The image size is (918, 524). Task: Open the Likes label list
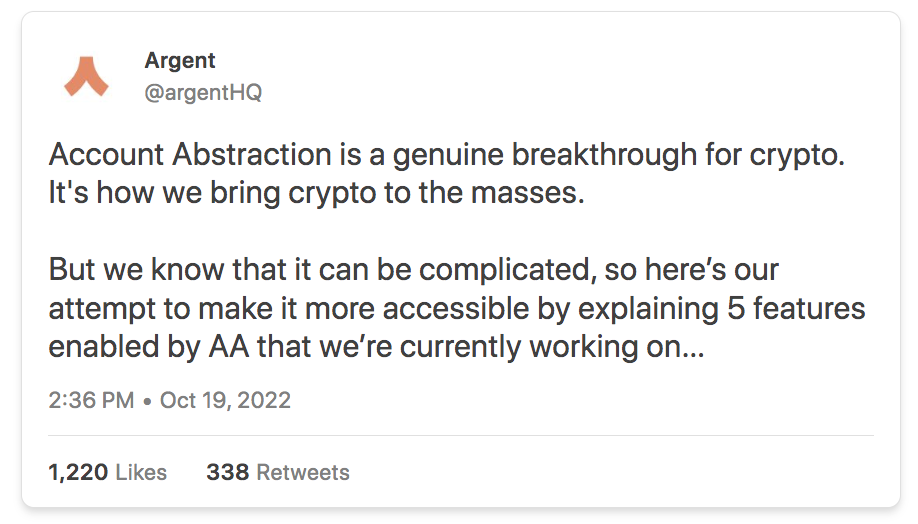point(141,472)
